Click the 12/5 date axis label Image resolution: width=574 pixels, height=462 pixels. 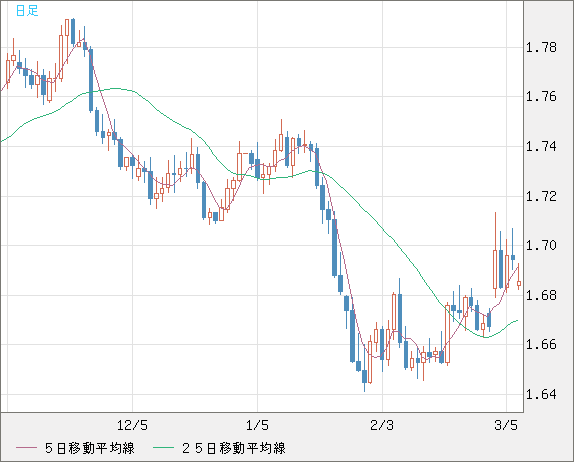tap(132, 425)
